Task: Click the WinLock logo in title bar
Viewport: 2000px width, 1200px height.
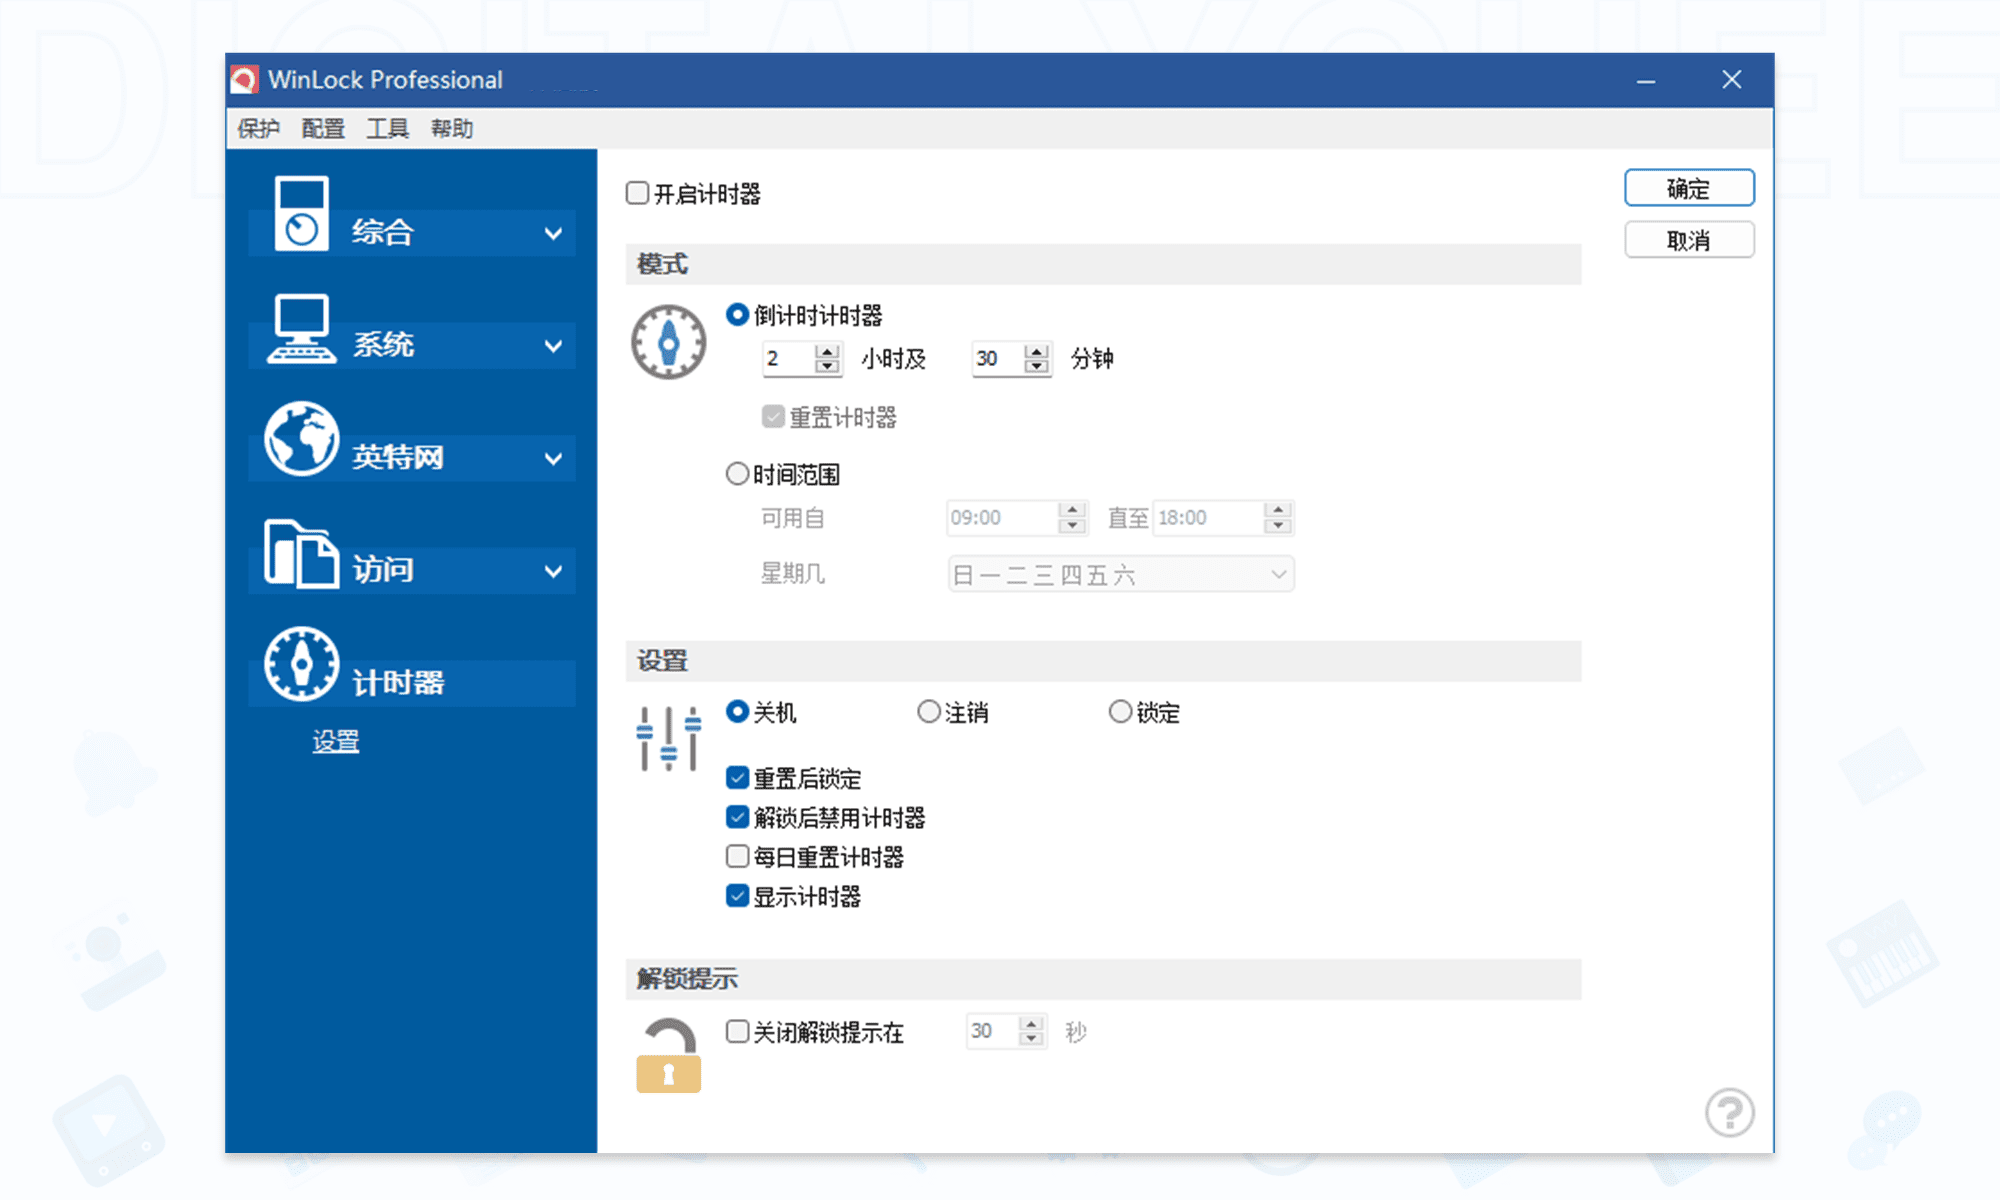Action: (245, 80)
